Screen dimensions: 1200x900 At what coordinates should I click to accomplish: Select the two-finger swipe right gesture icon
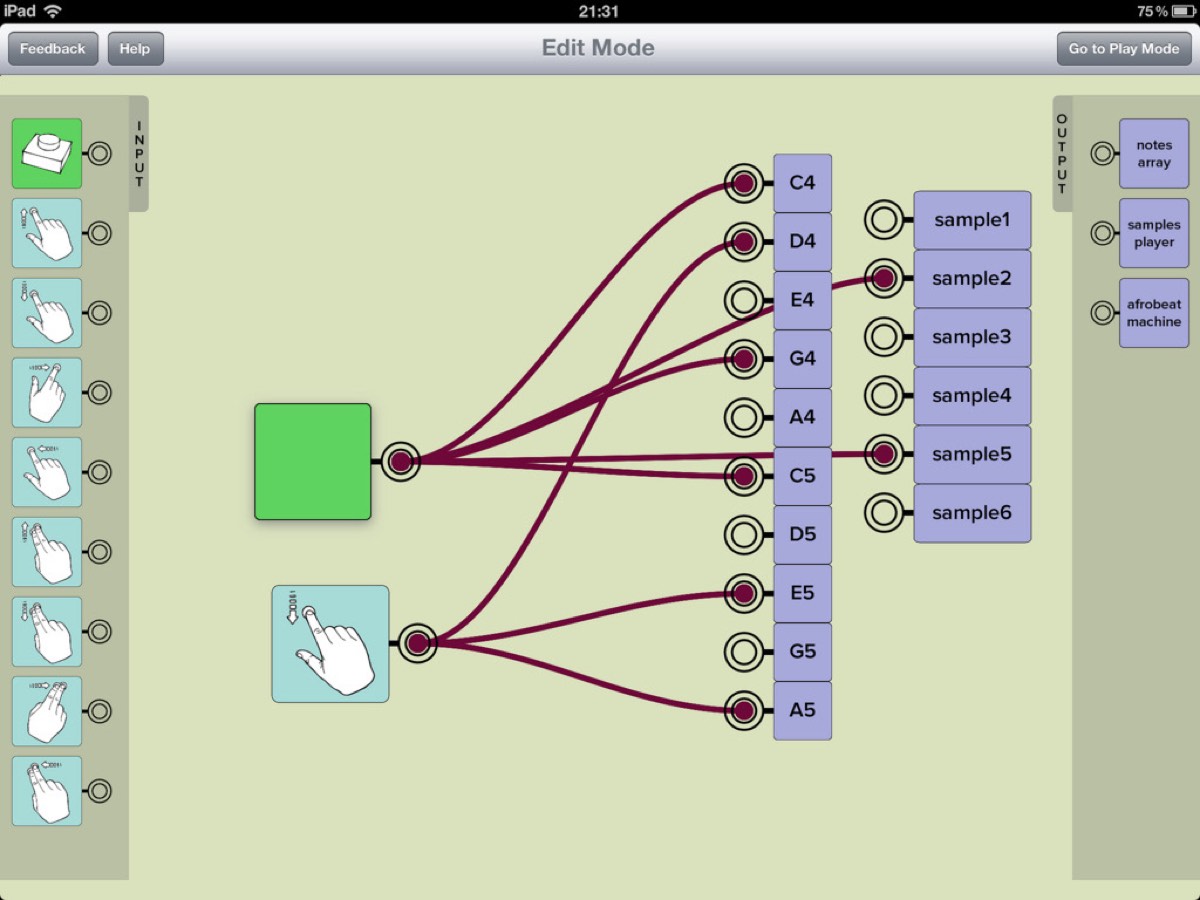[47, 711]
